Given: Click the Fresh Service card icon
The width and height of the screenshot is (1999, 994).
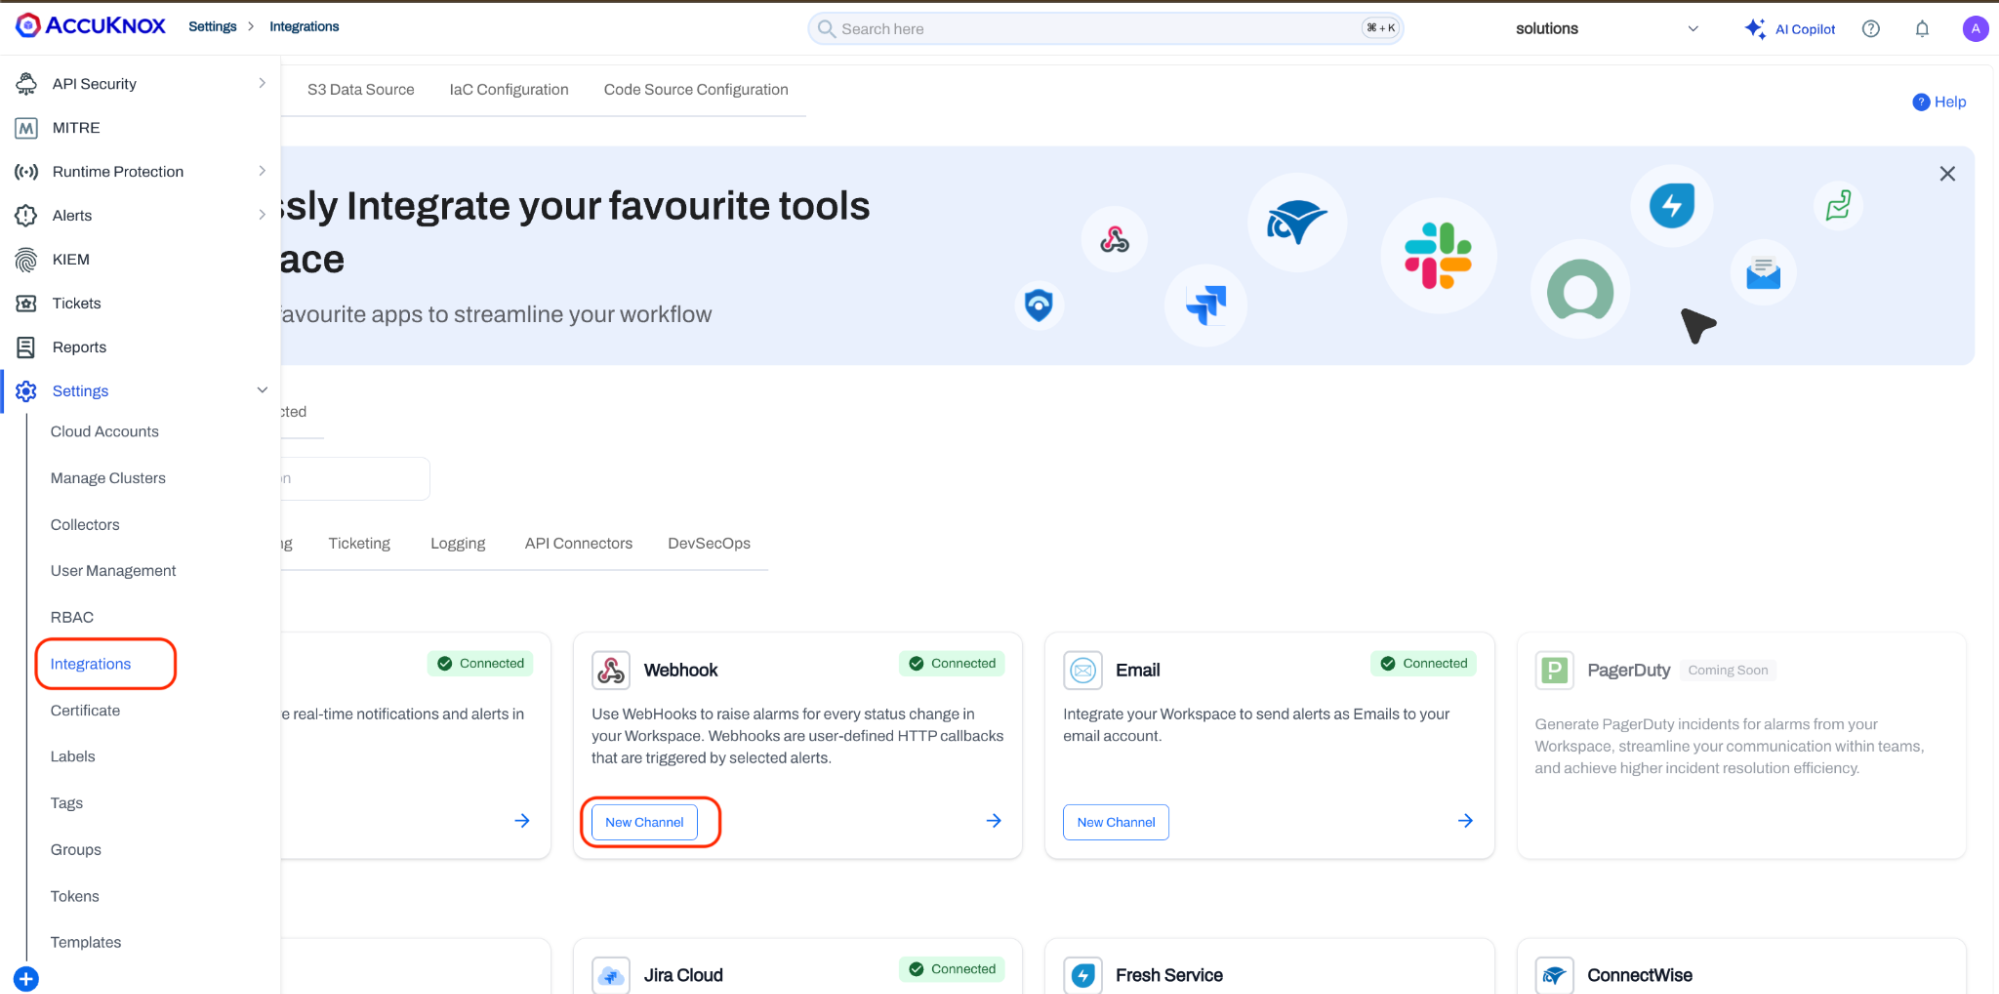Looking at the screenshot, I should (1083, 975).
